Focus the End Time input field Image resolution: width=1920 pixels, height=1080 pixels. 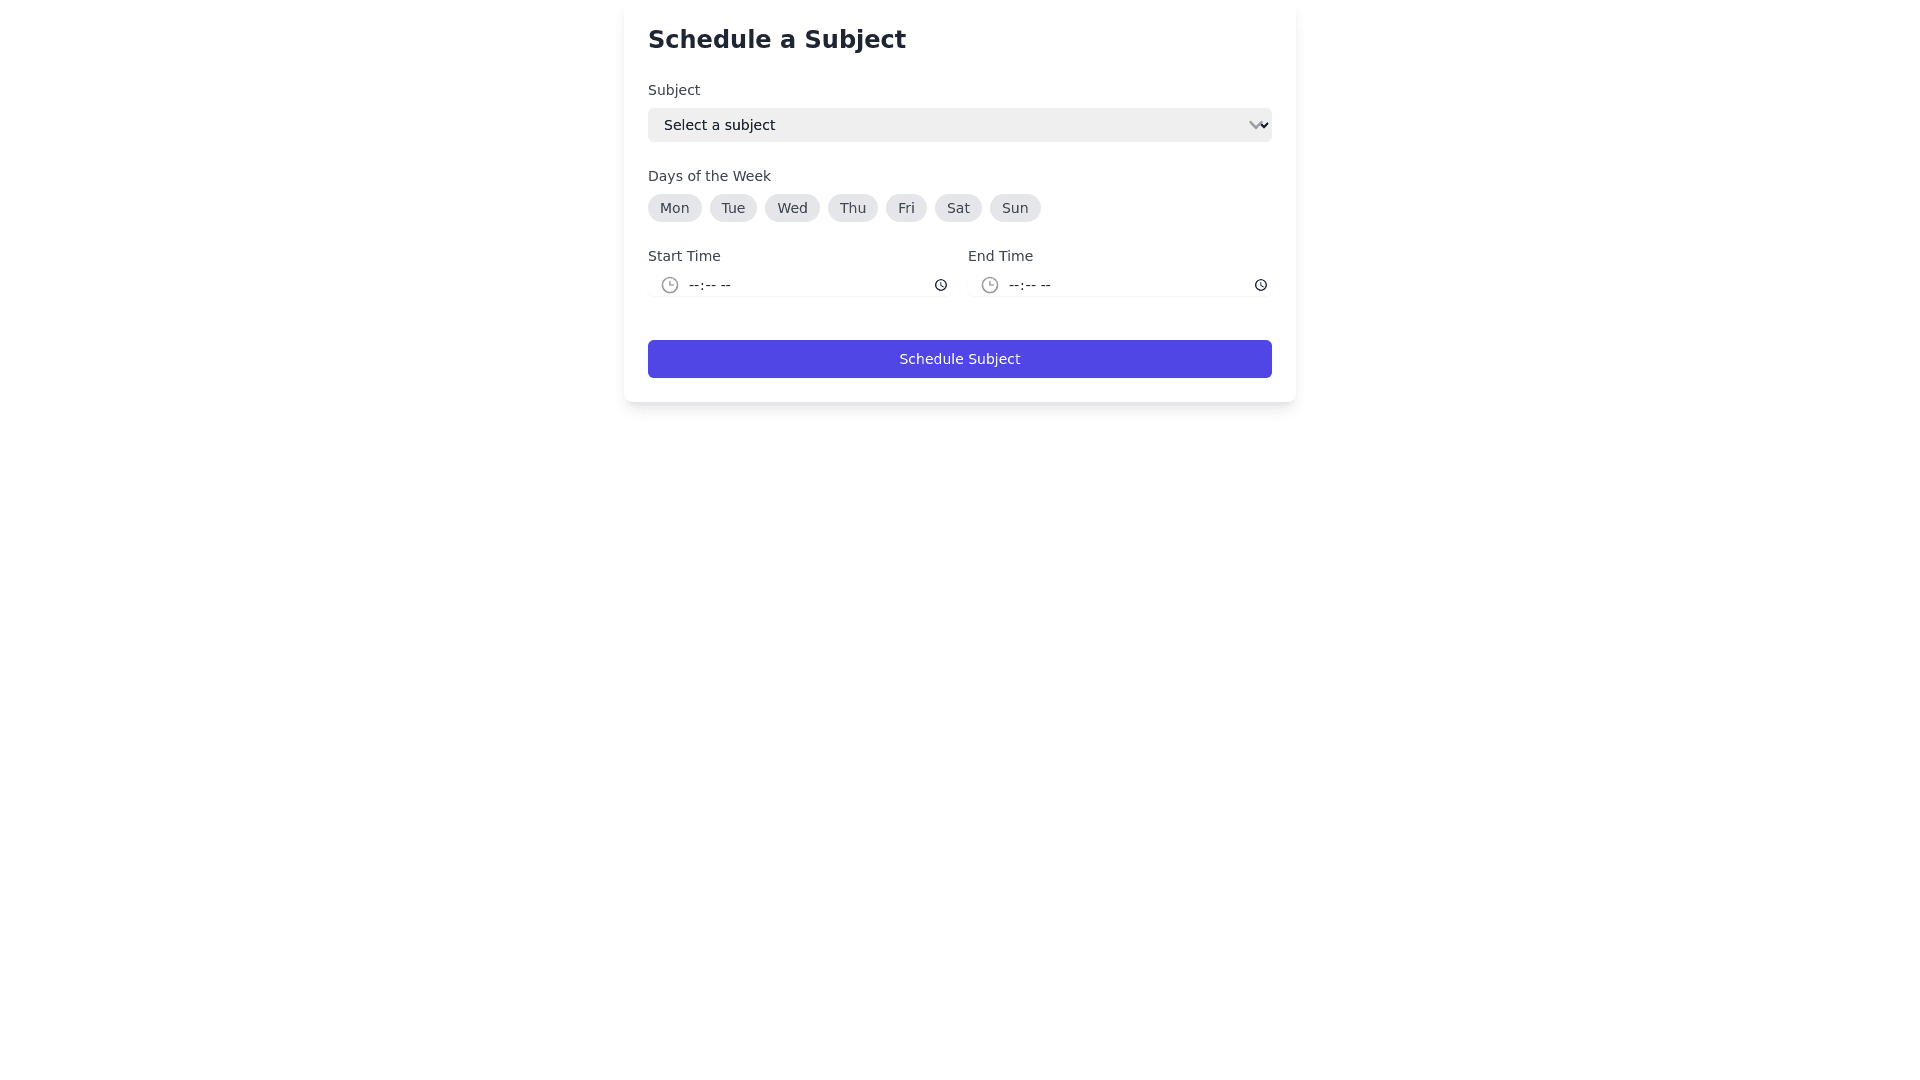pos(1120,285)
